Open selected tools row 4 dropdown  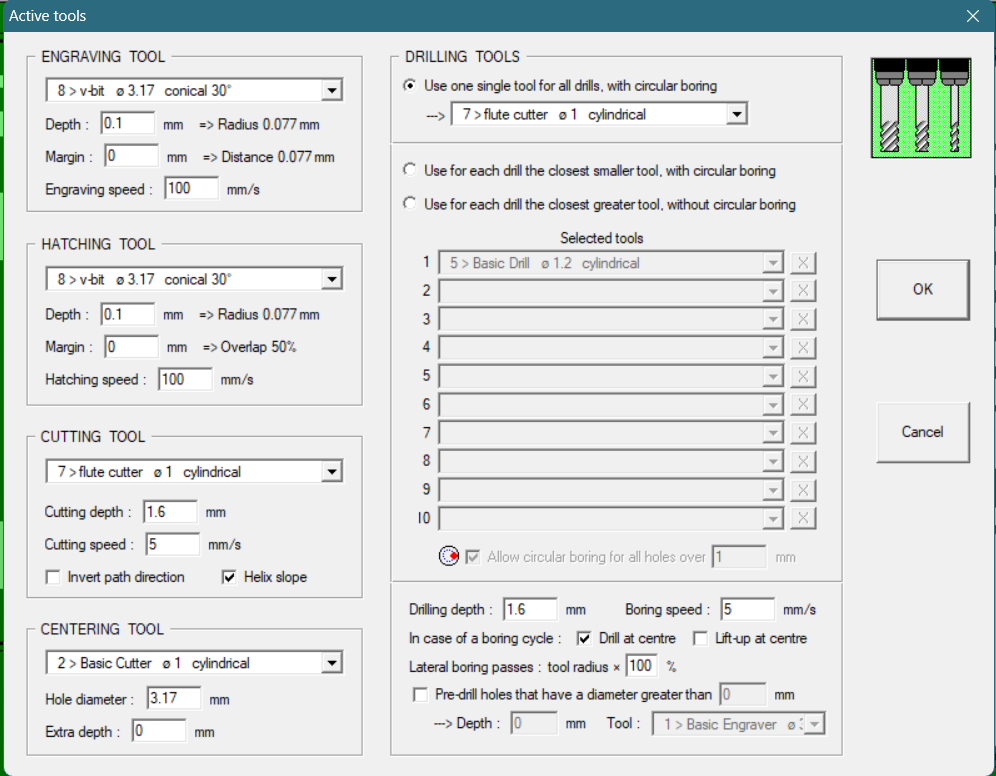(772, 348)
